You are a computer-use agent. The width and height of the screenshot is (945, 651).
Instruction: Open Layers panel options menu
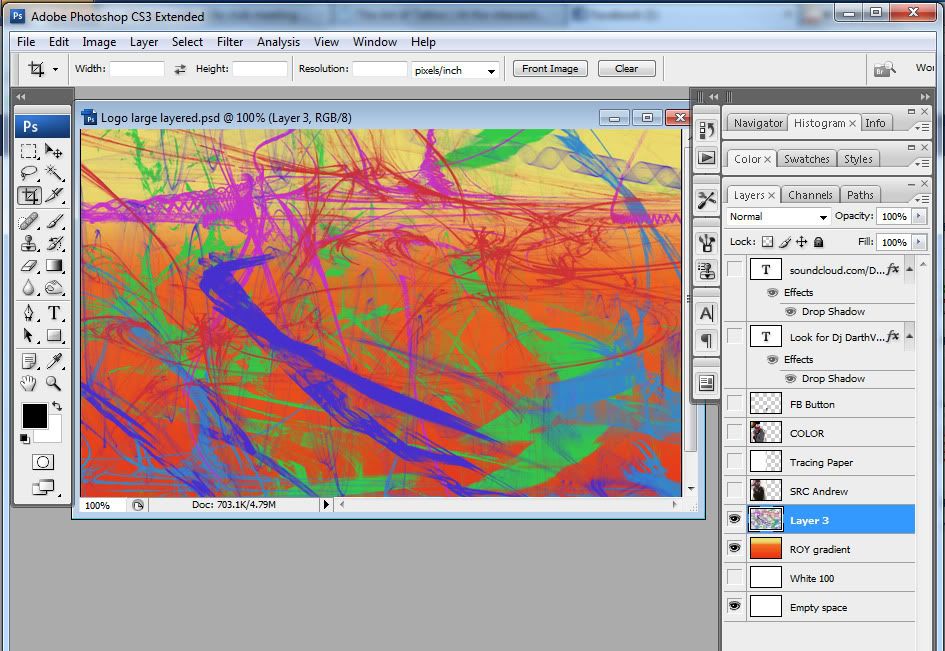(922, 199)
